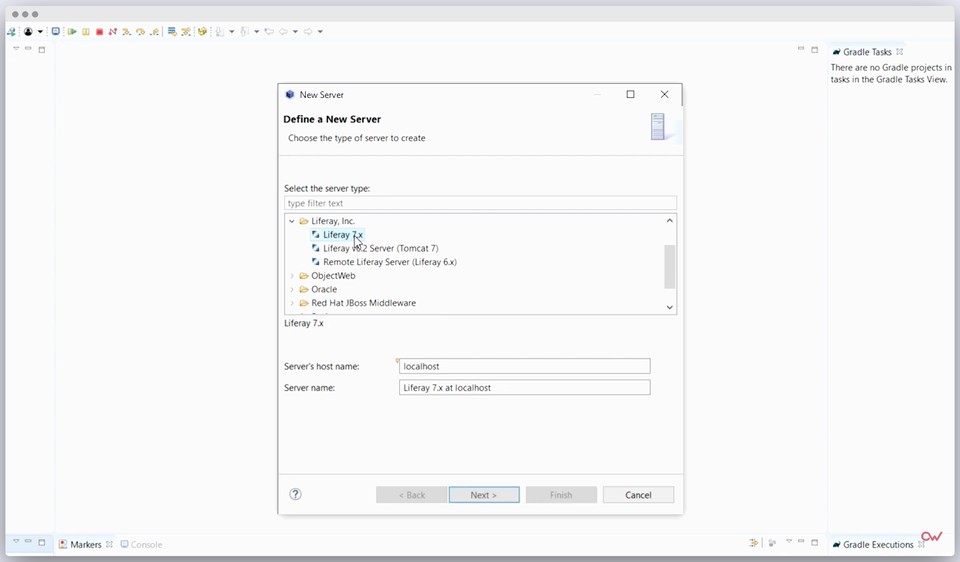The image size is (960, 562).
Task: Click the Next Annotation toolbar icon
Action: click(219, 31)
